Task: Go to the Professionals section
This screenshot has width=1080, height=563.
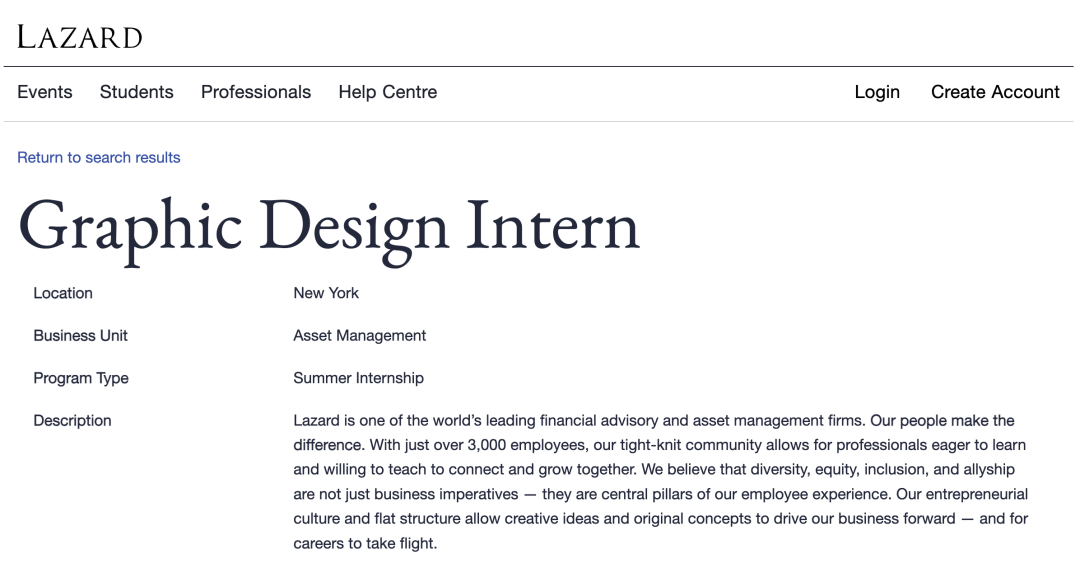Action: pyautogui.click(x=256, y=92)
